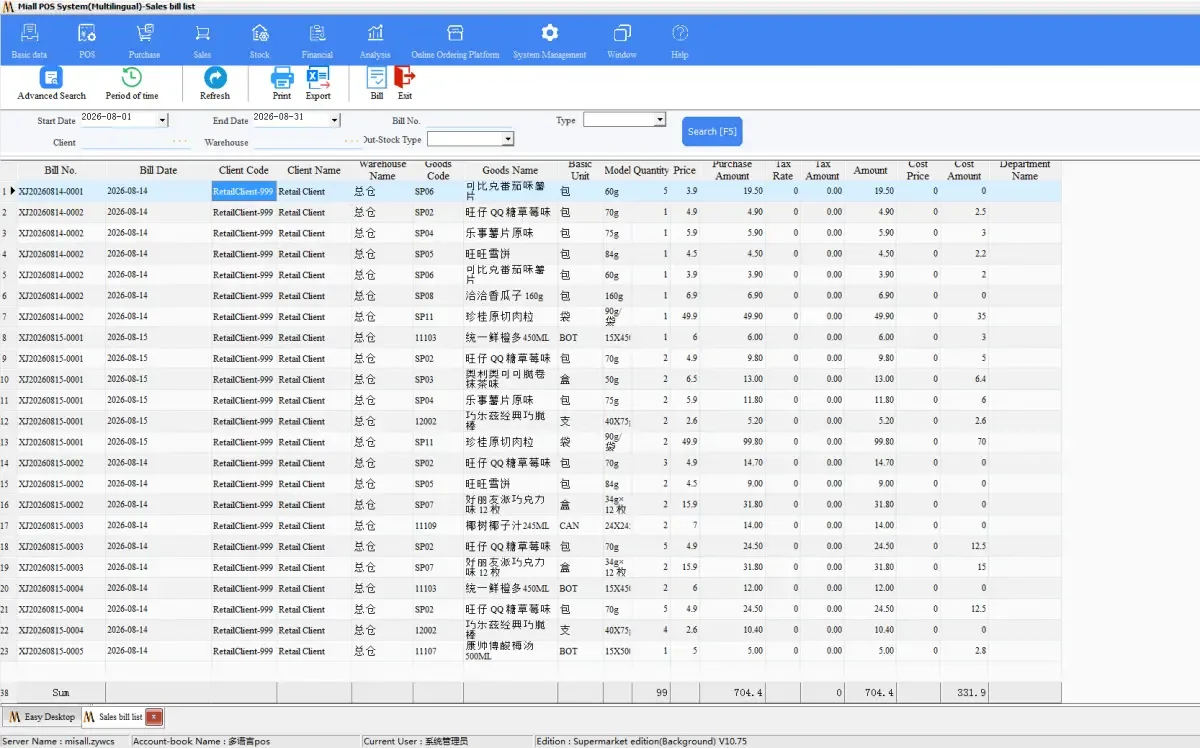
Task: Click the CAN basic unit cell
Action: 580,525
